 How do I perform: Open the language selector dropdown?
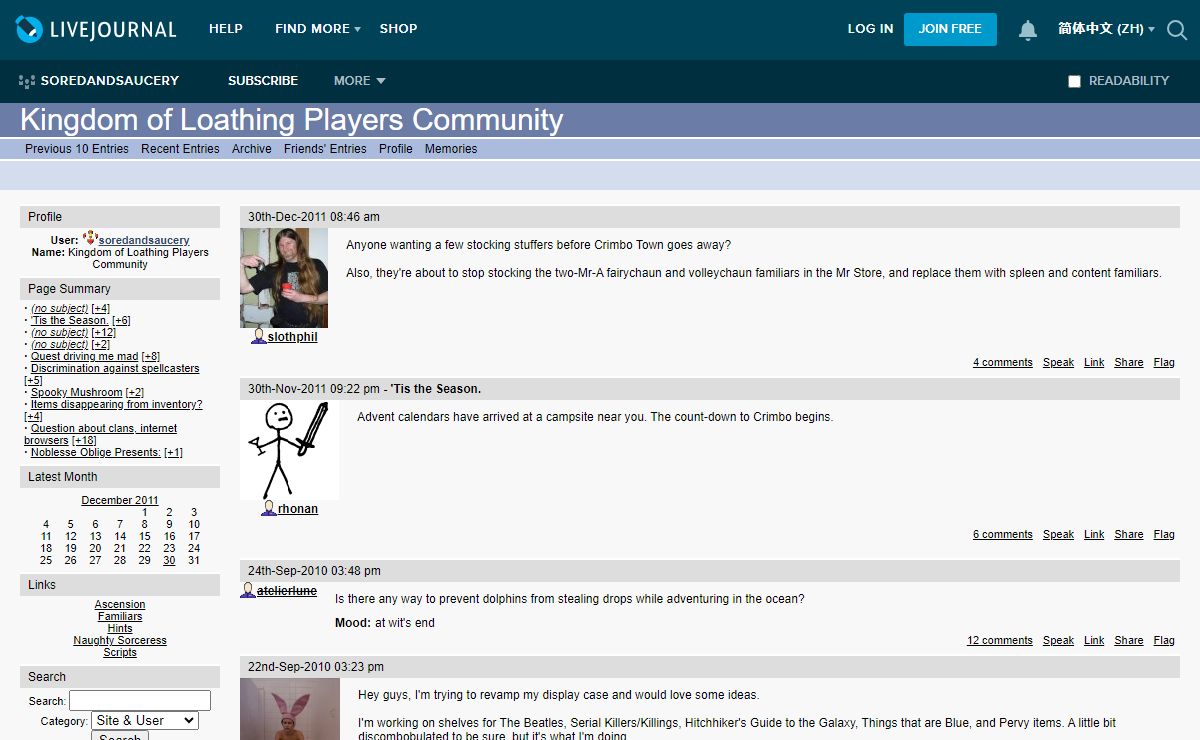tap(1106, 29)
